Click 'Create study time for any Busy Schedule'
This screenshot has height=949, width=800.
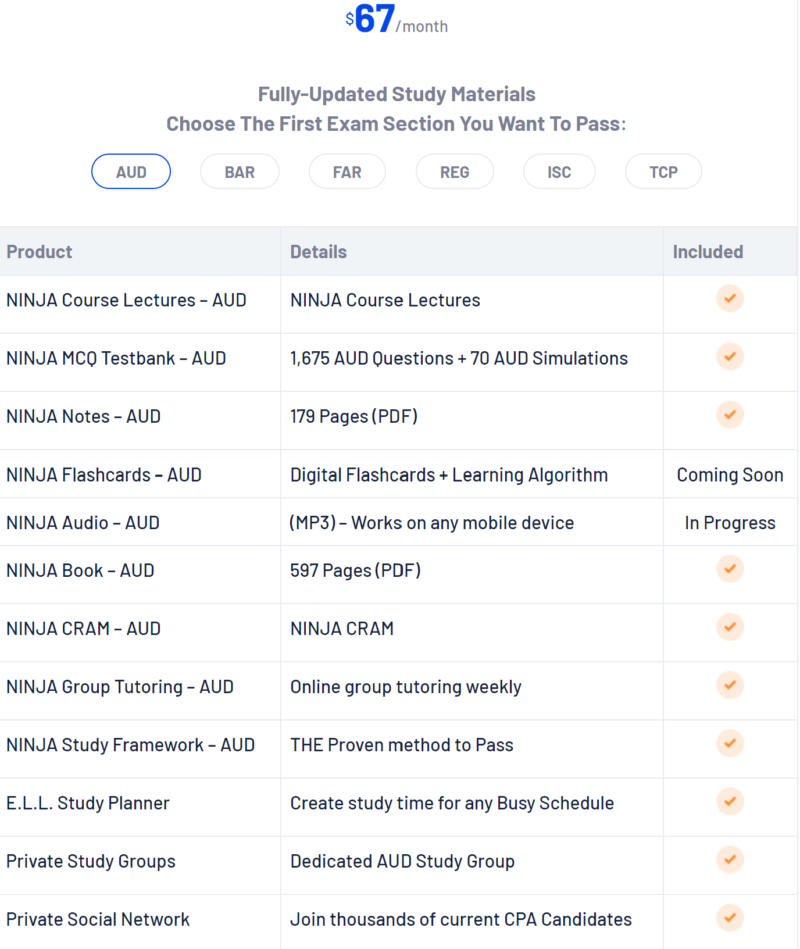[x=452, y=803]
